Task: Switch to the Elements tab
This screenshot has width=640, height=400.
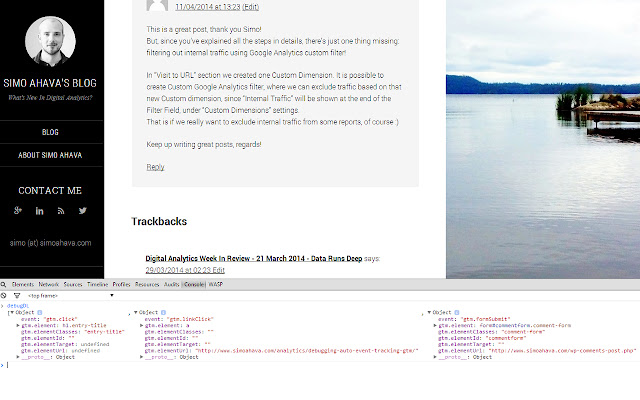Action: click(22, 284)
